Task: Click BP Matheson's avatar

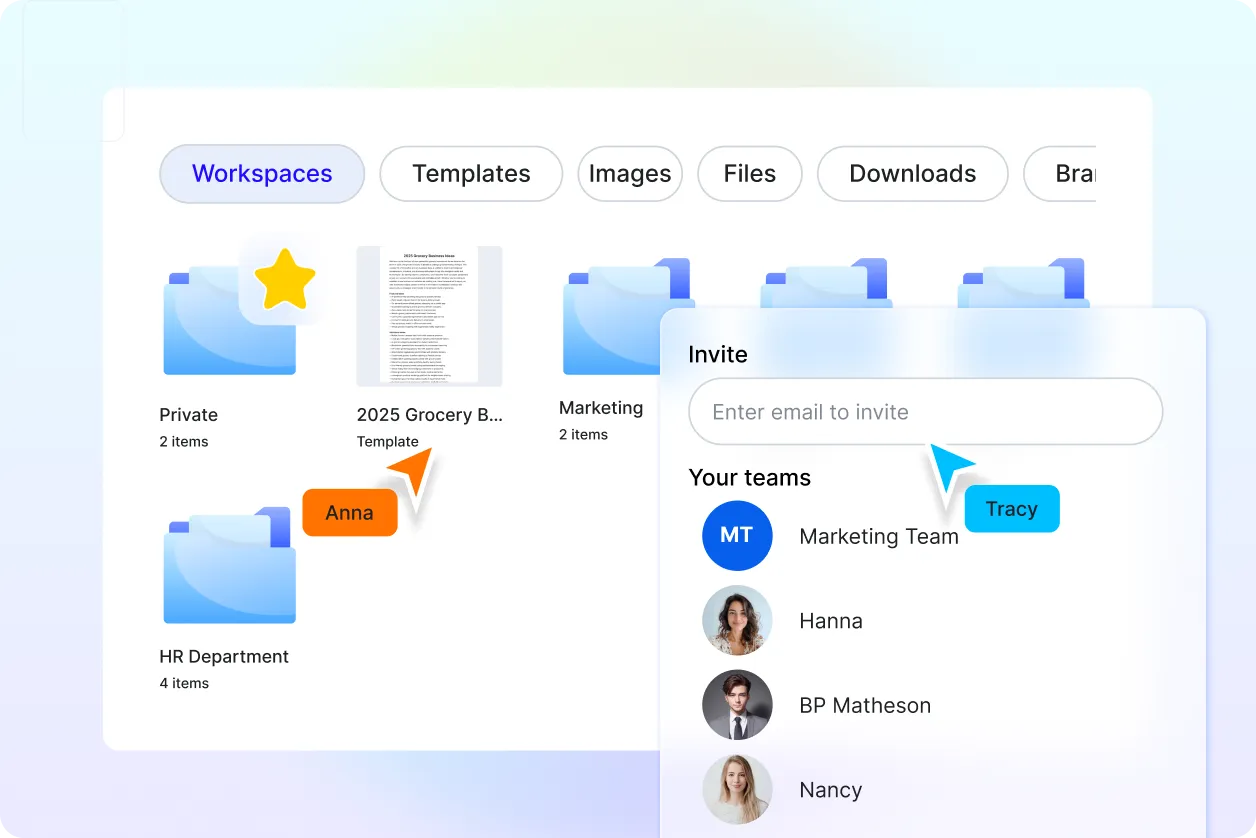Action: pos(737,705)
